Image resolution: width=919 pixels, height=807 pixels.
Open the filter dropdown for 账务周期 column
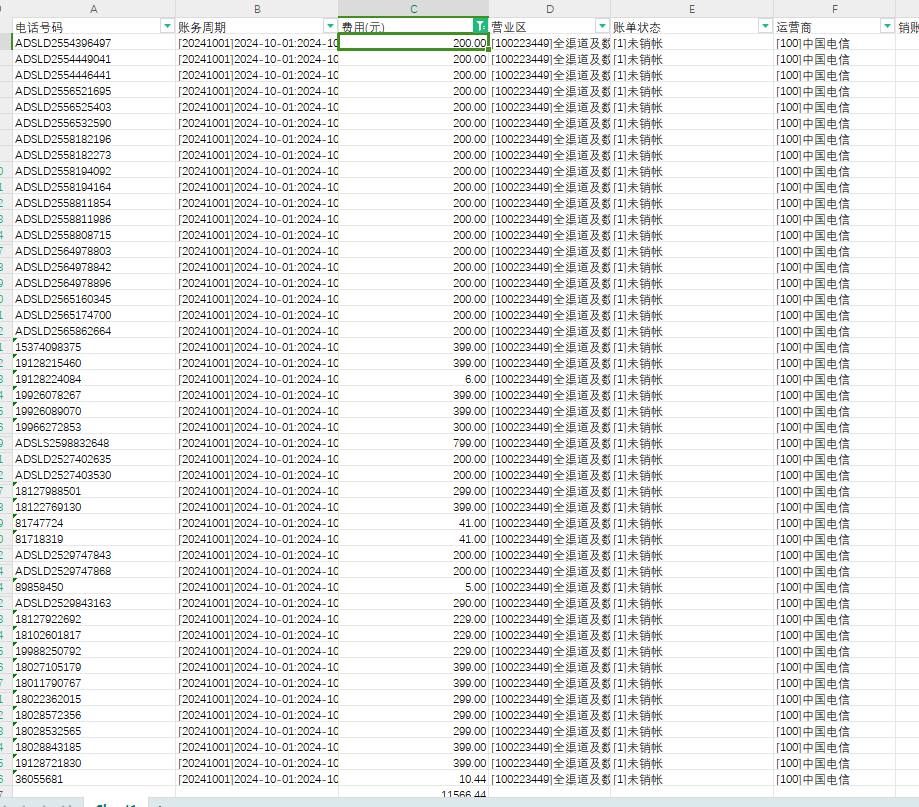[330, 26]
